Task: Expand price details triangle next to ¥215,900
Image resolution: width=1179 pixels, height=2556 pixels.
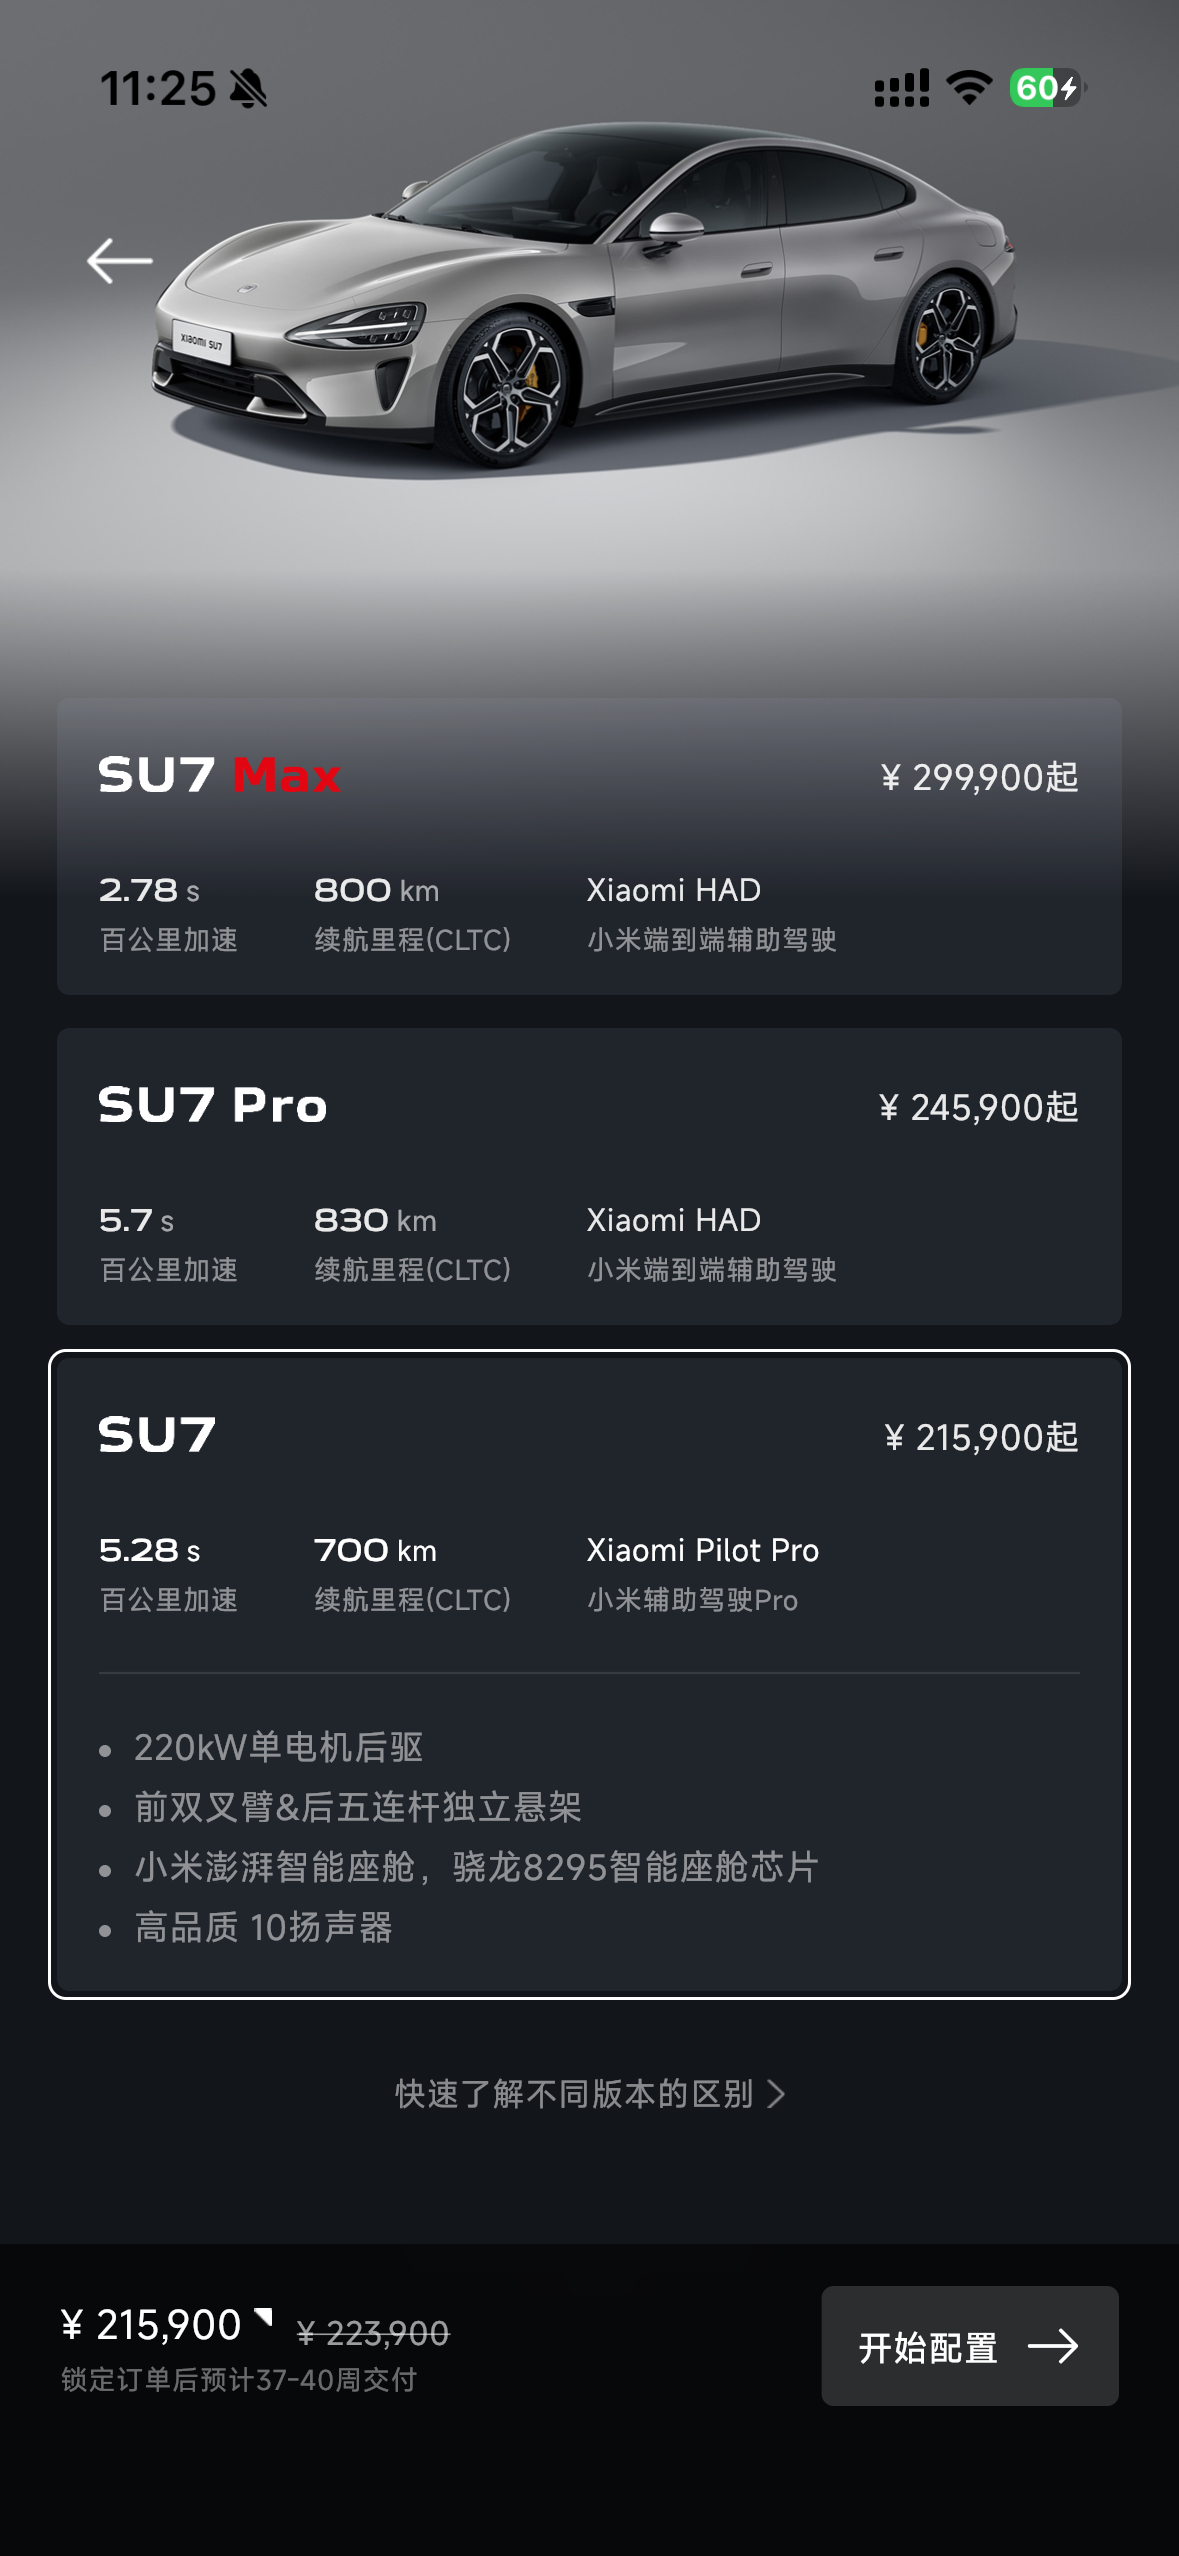Action: pos(263,2316)
